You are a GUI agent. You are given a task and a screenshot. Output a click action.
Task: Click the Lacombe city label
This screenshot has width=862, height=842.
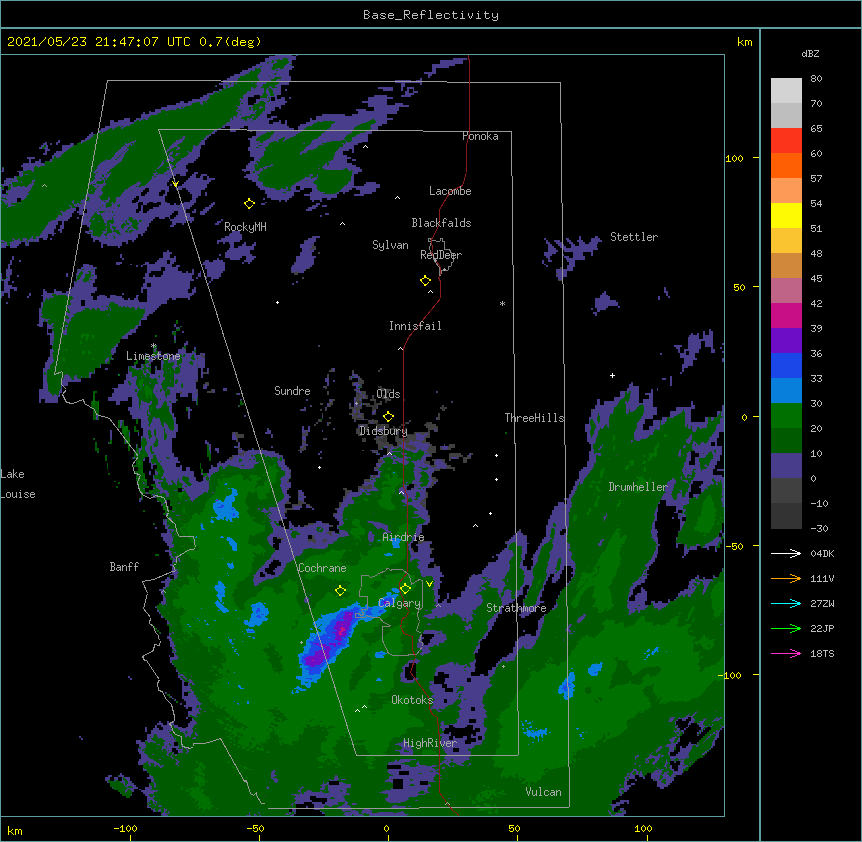(450, 191)
